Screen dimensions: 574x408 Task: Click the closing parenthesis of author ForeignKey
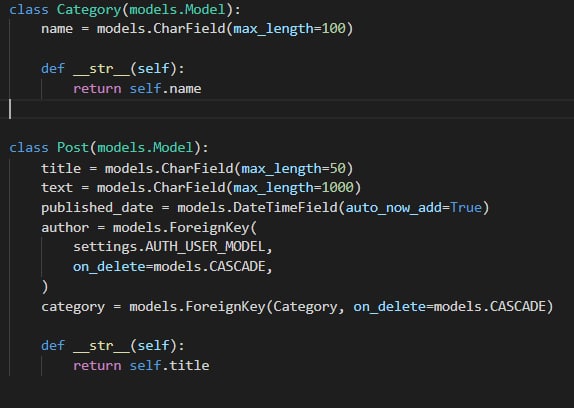[x=45, y=286]
